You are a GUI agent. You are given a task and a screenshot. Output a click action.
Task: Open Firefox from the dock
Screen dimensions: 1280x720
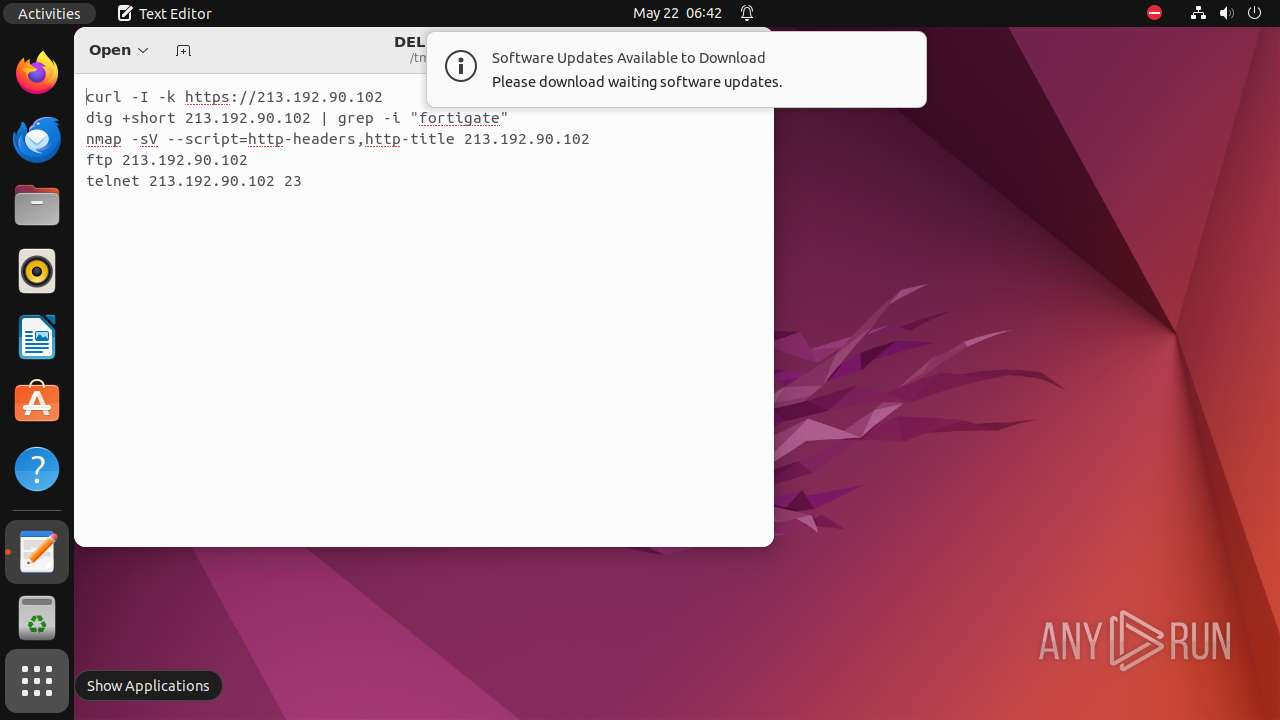[x=37, y=73]
